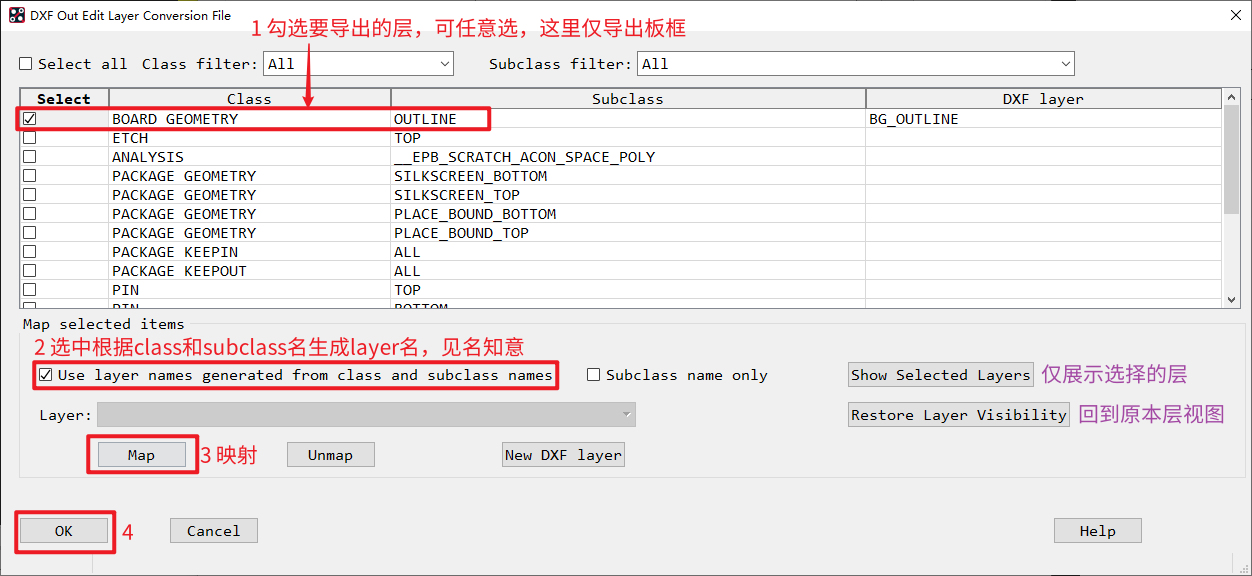Click the scroll down arrow of layer list
Screen dimensions: 1252x576
pos(1232,299)
